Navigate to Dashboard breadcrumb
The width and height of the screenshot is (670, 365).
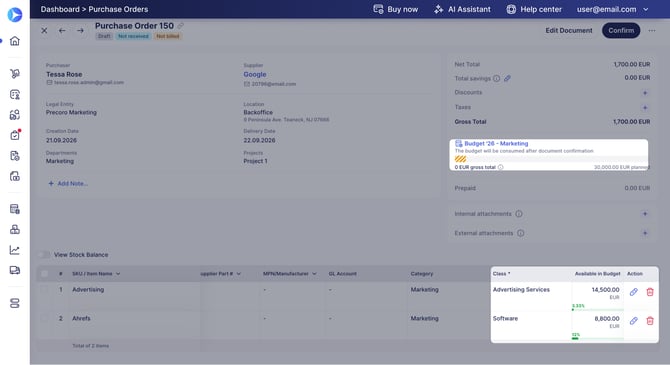[x=60, y=9]
